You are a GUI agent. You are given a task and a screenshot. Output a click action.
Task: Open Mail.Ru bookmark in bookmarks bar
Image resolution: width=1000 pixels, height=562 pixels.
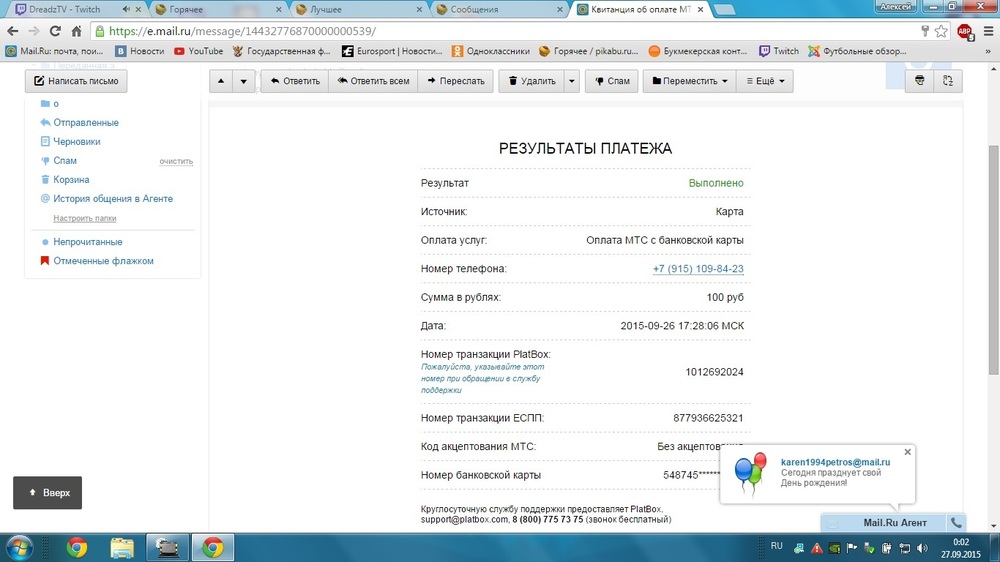pyautogui.click(x=55, y=51)
